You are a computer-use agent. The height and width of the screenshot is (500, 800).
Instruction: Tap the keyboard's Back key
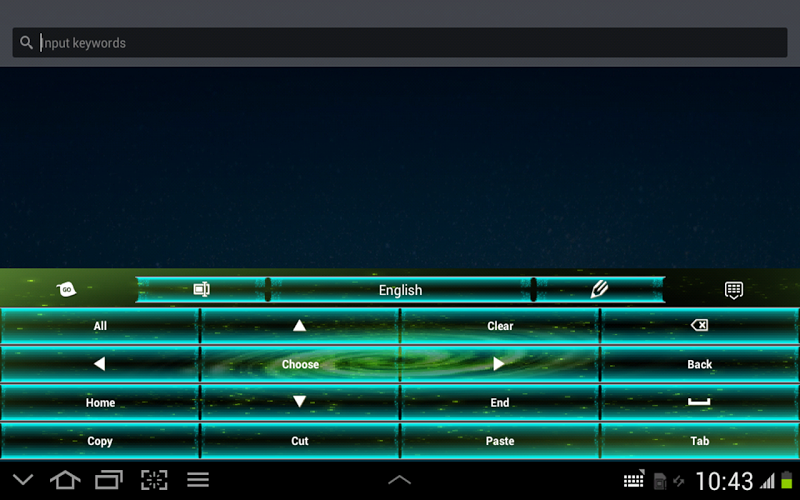(699, 364)
